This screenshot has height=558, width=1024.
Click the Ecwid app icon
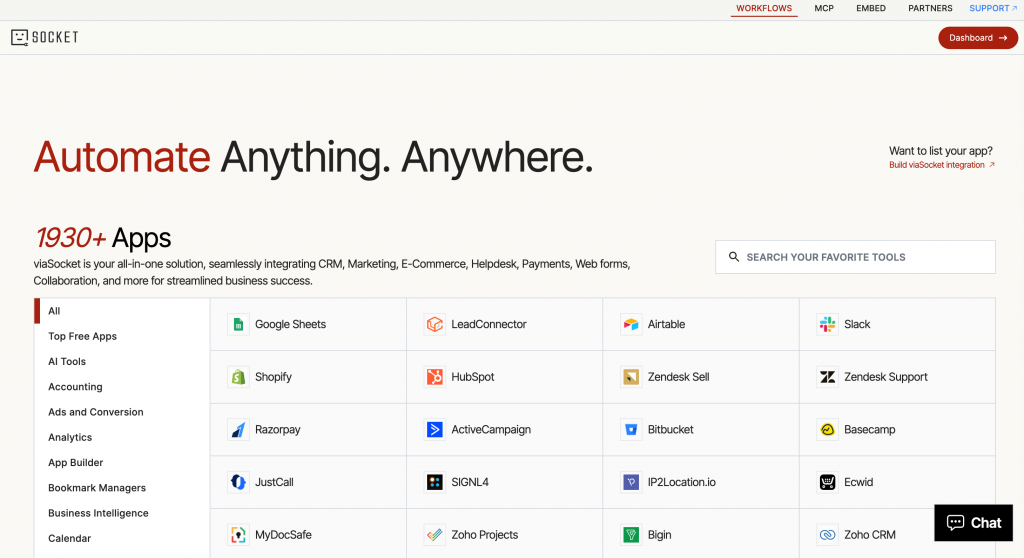click(827, 482)
